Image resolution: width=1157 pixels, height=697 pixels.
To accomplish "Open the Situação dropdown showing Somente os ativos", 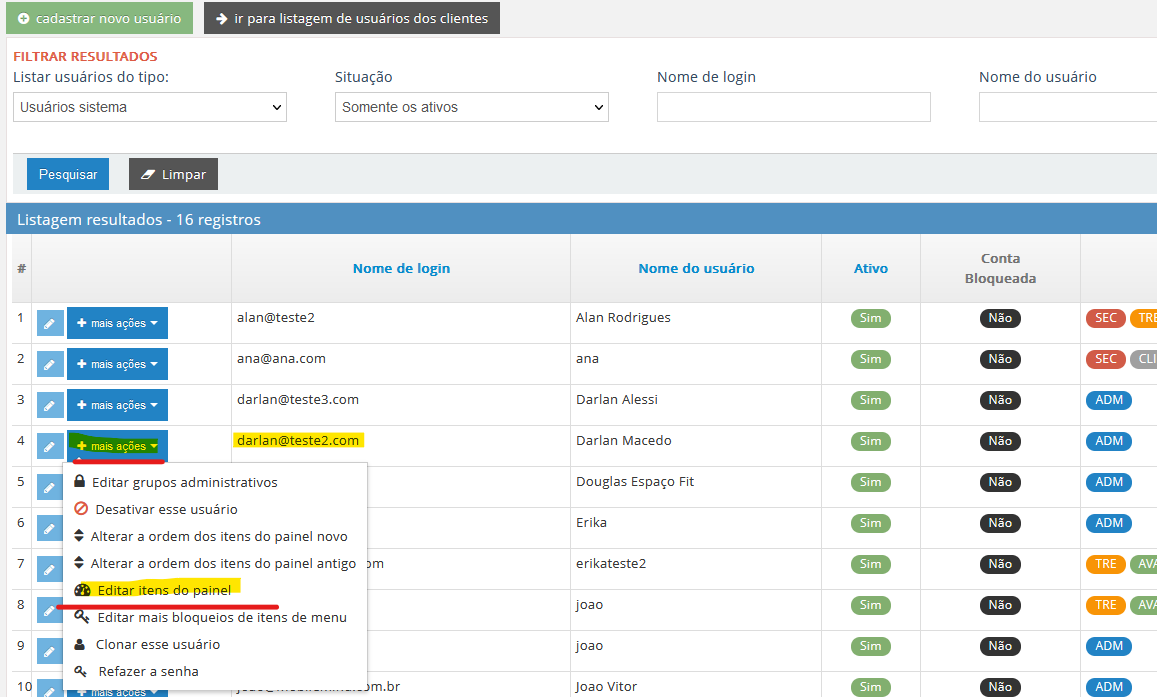I will 471,107.
